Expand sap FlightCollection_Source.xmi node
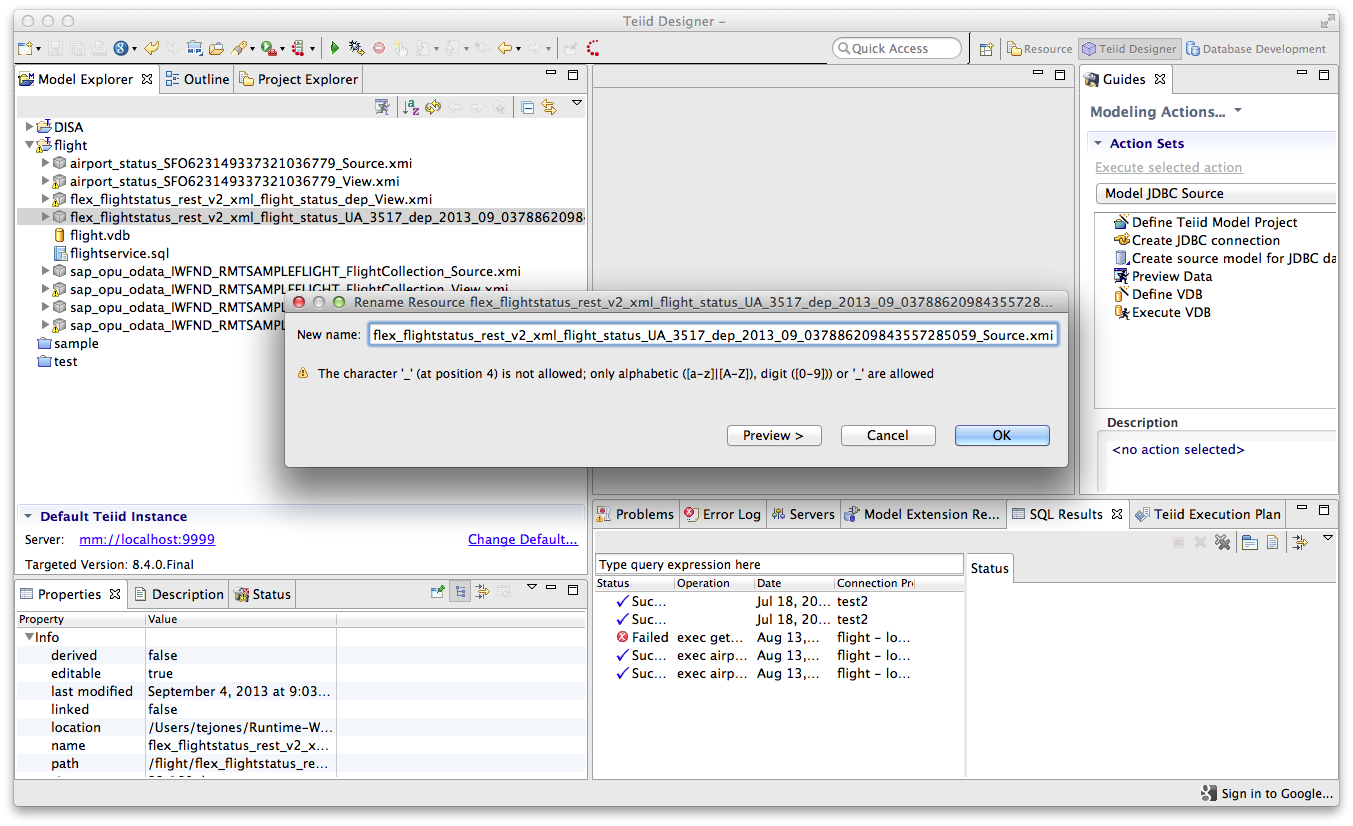 [x=45, y=271]
